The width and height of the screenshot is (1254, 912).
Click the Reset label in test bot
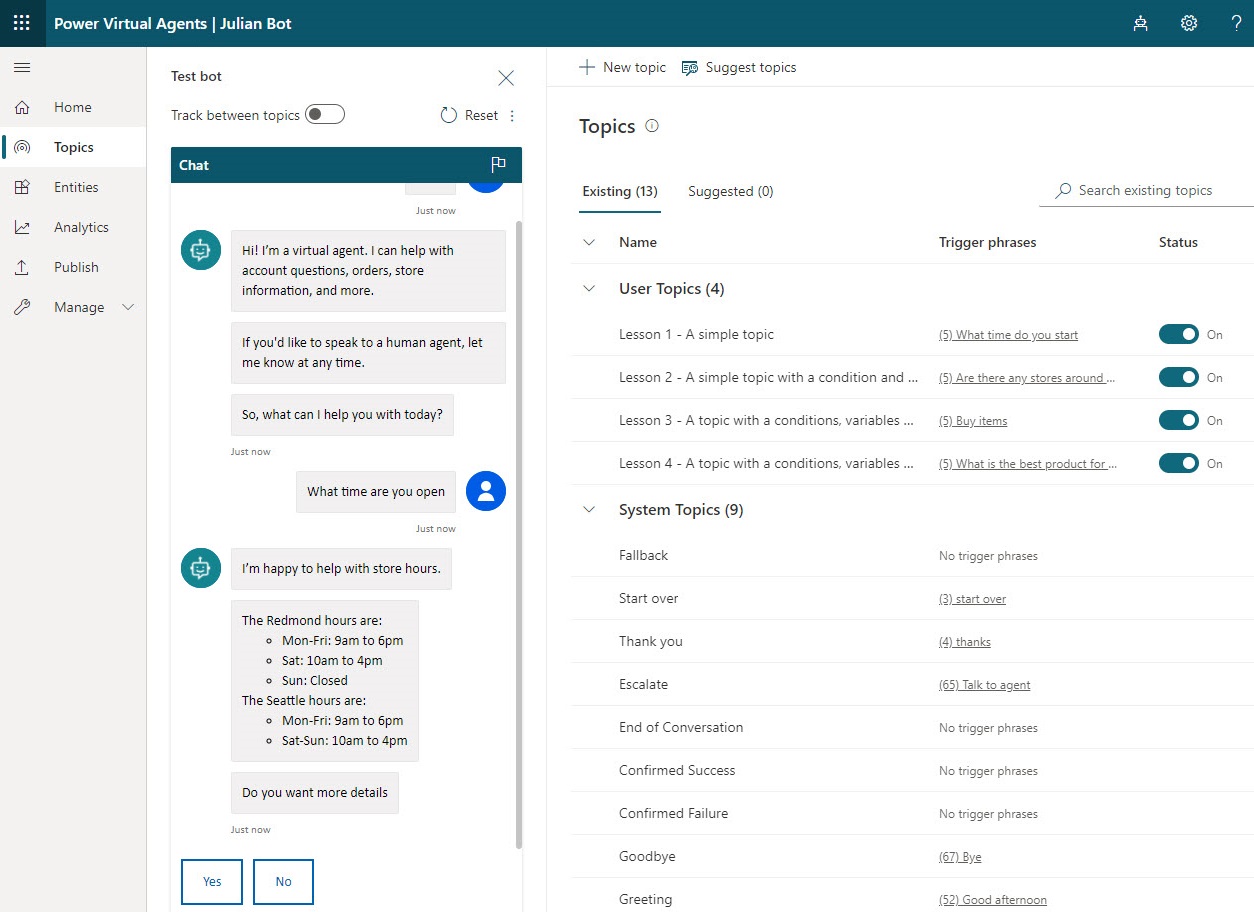pos(481,116)
